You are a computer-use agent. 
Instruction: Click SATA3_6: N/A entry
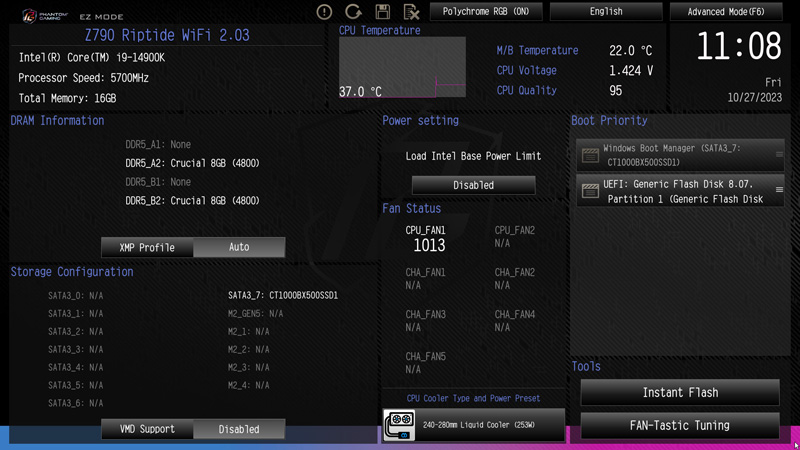76,403
